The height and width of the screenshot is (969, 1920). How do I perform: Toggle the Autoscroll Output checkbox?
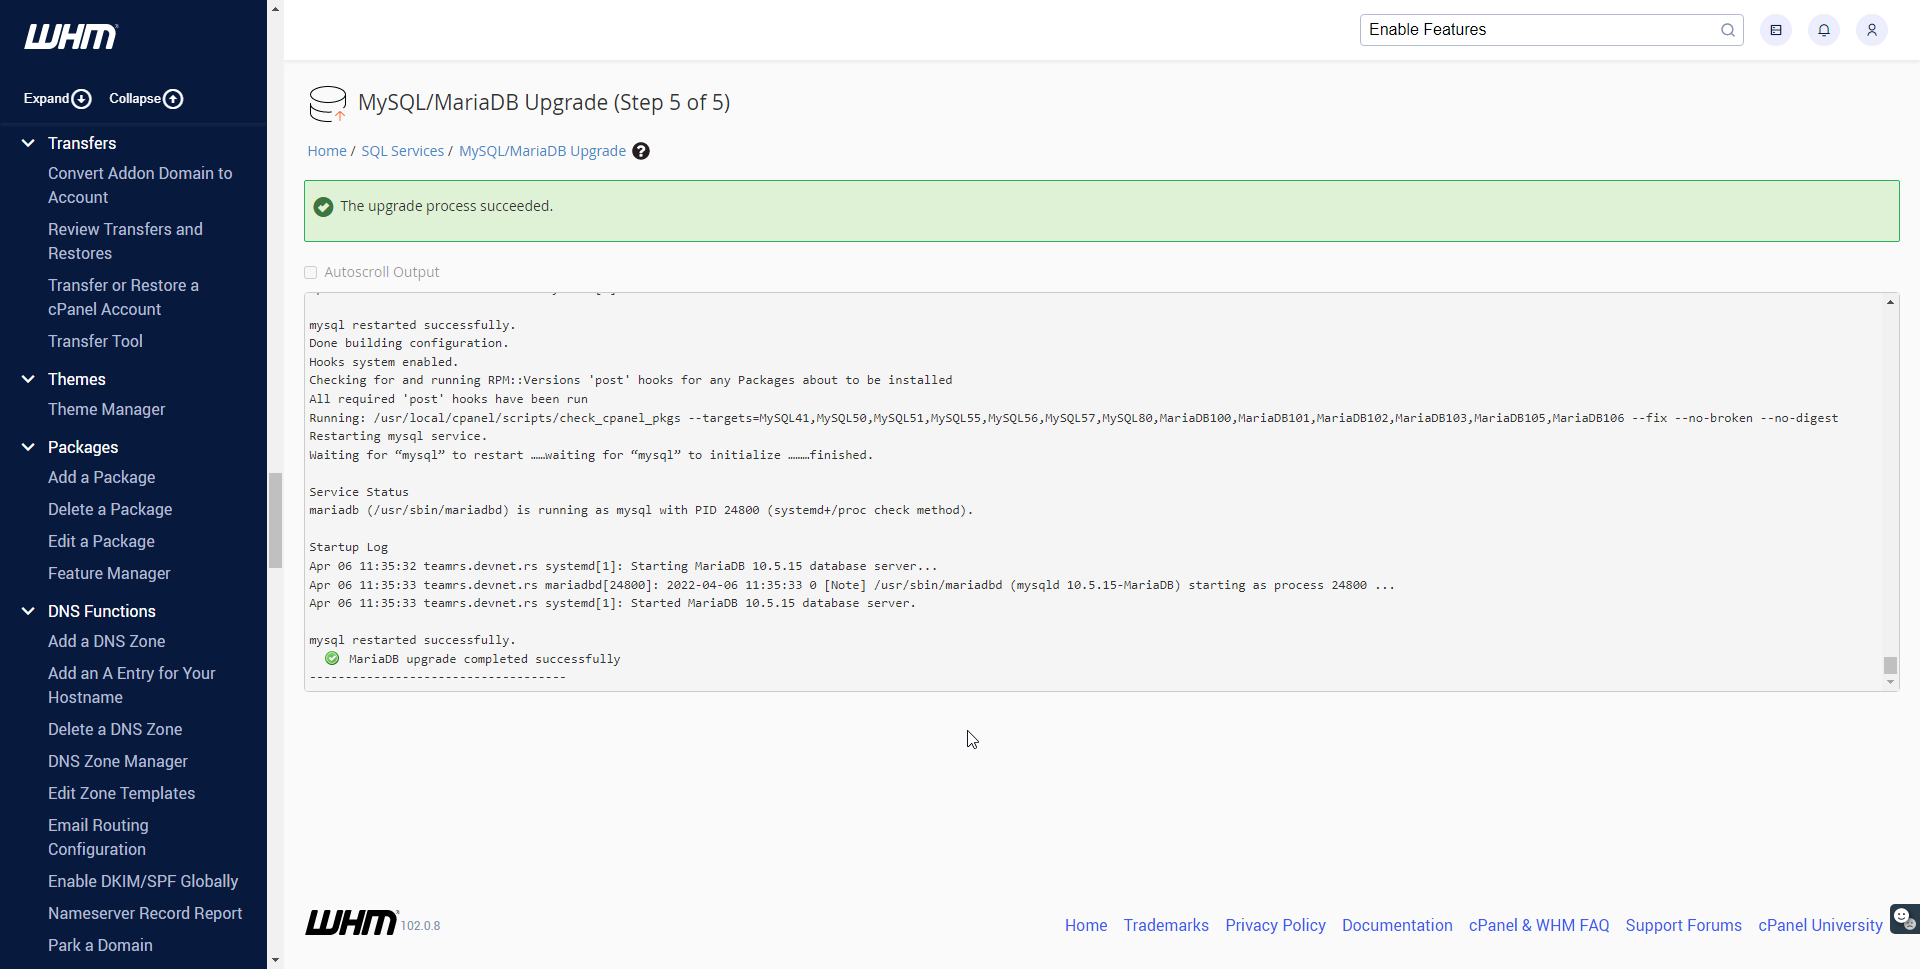311,272
